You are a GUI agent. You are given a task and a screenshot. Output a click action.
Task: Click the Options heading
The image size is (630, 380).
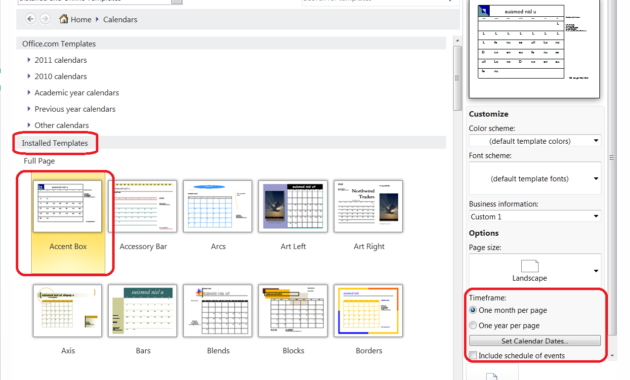(484, 233)
